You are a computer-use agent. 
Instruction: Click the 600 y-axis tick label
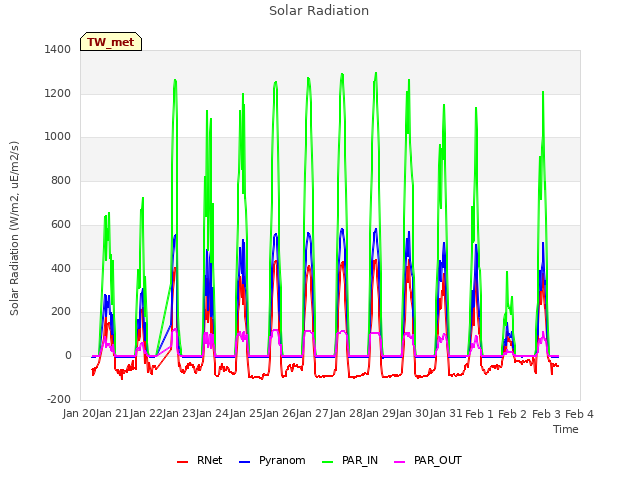coord(61,224)
